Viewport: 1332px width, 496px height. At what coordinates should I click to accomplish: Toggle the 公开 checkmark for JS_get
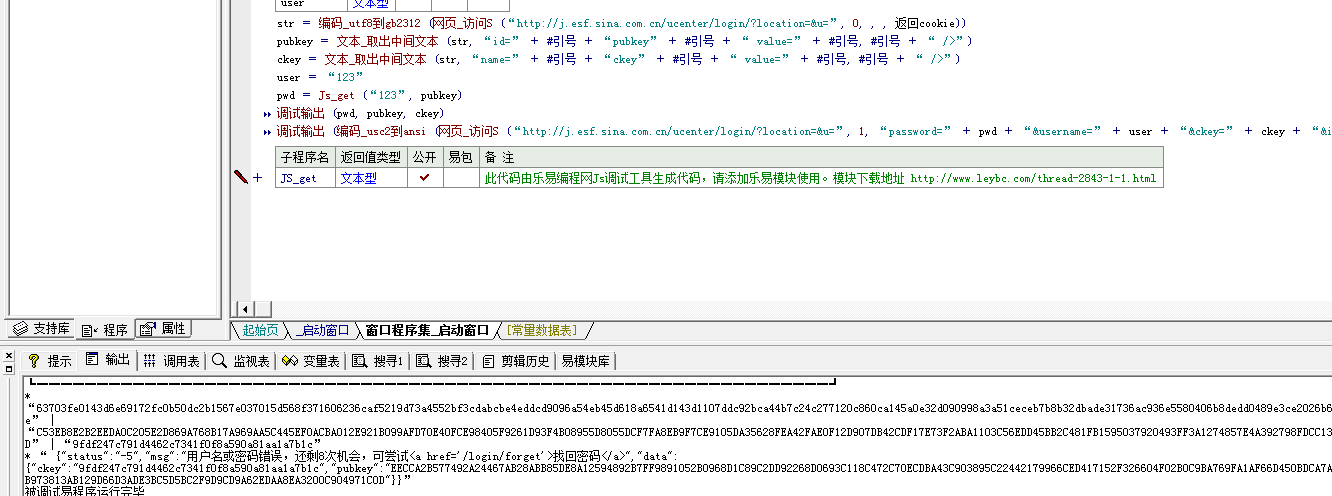pos(424,178)
